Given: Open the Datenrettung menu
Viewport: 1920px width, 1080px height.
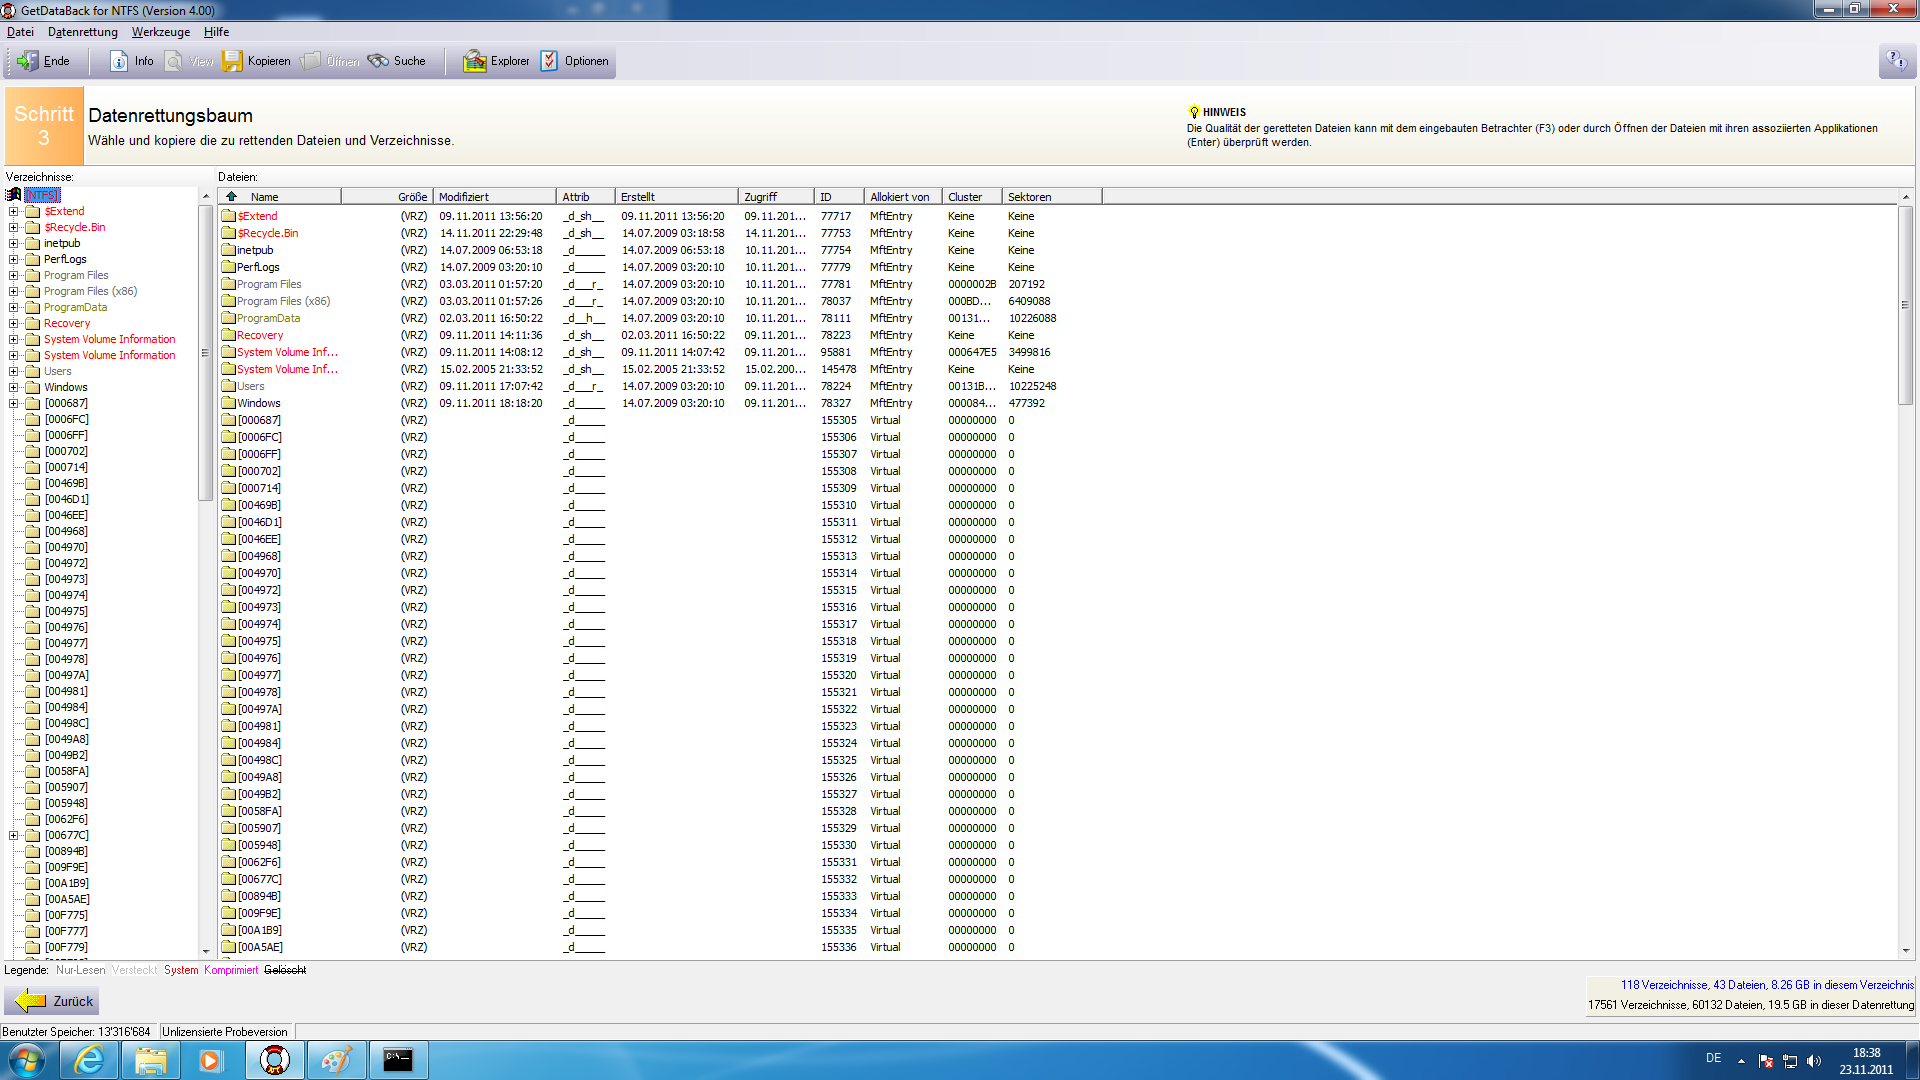Looking at the screenshot, I should point(82,32).
